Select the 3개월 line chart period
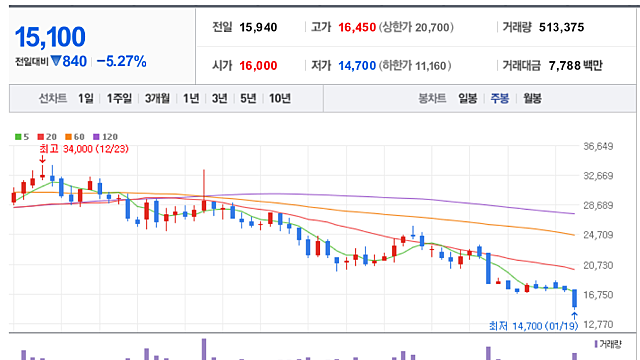 157,98
